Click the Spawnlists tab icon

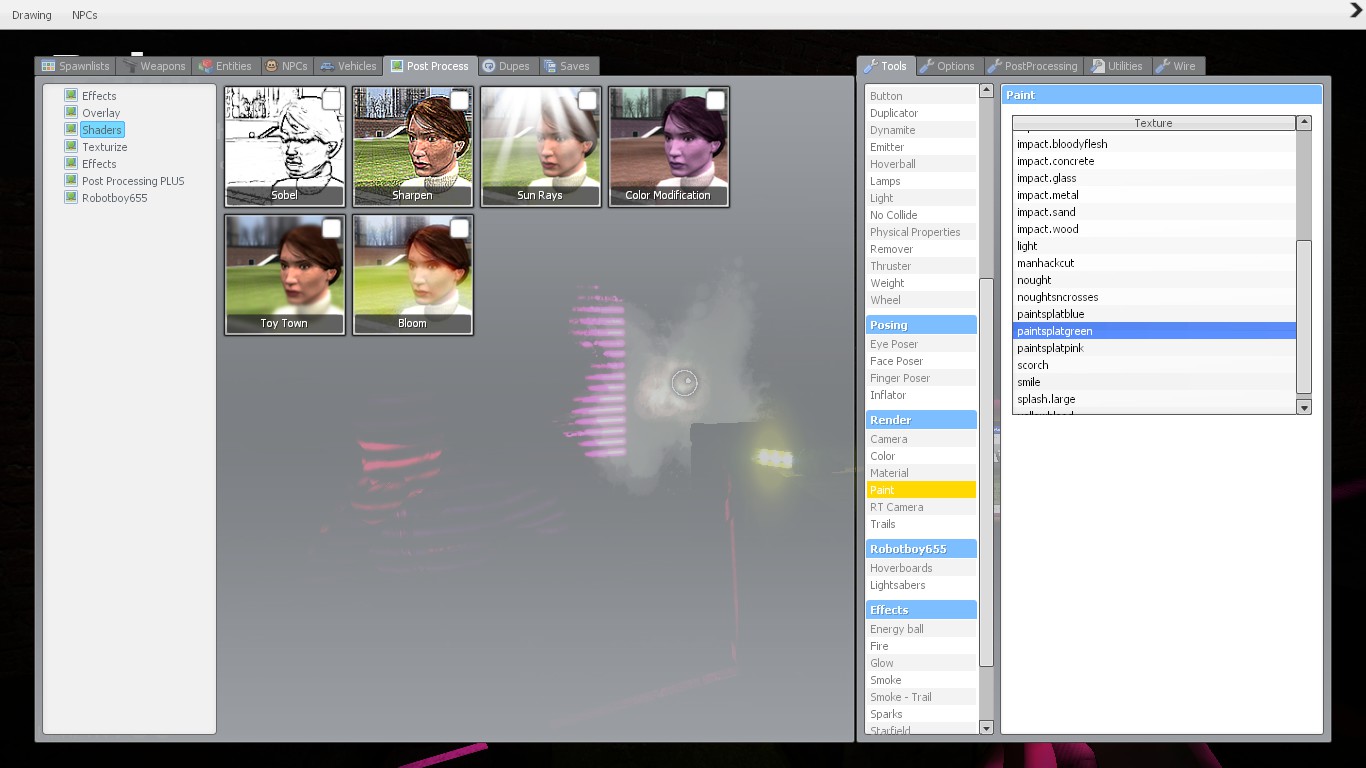click(48, 66)
